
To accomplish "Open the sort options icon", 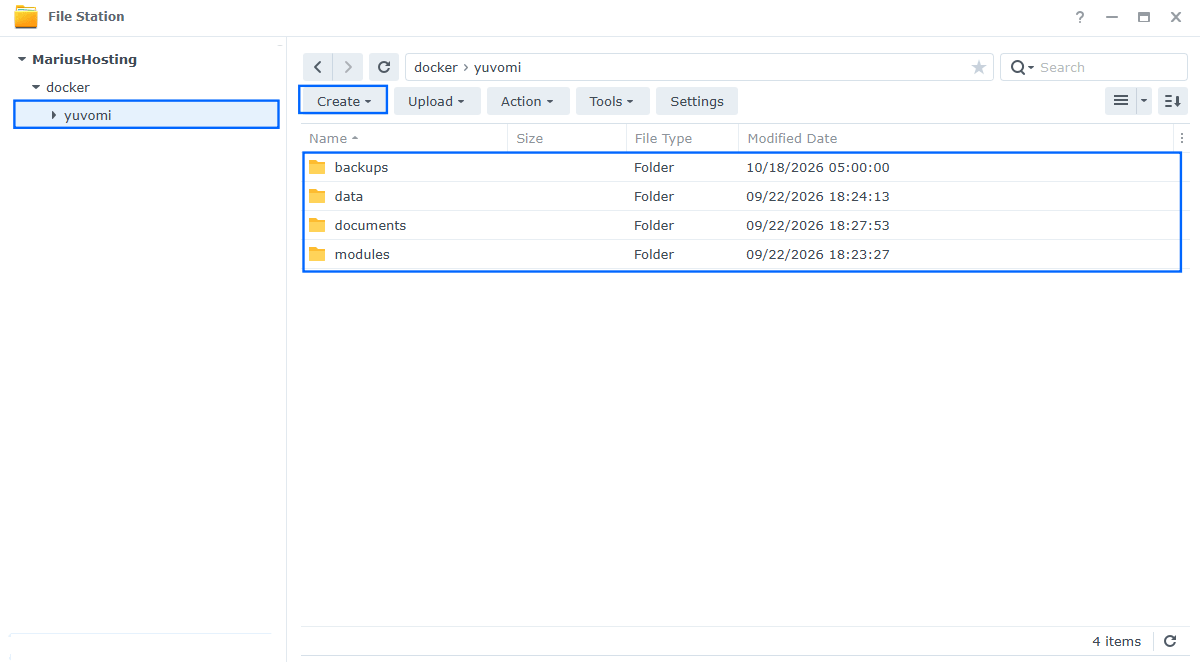I will (x=1173, y=101).
